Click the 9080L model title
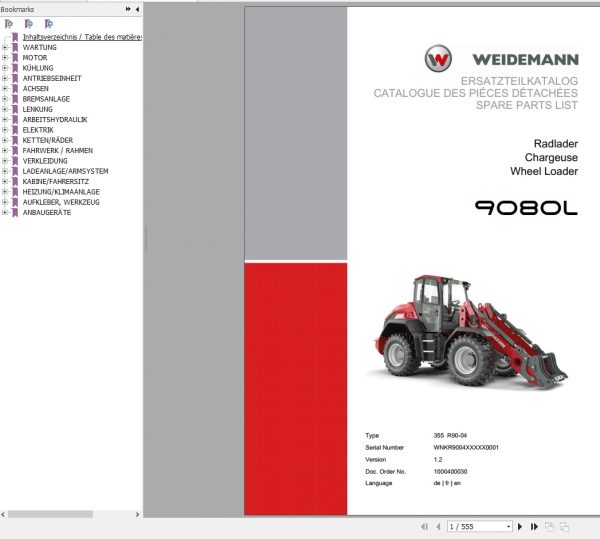 pos(526,208)
